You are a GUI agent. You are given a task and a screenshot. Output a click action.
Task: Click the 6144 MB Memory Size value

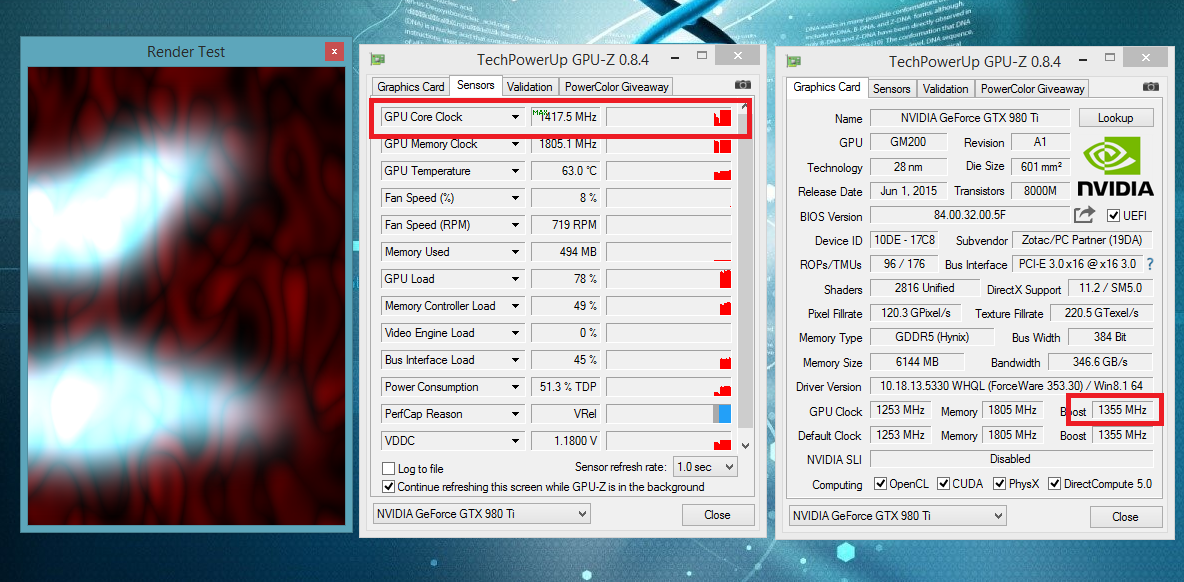(917, 362)
